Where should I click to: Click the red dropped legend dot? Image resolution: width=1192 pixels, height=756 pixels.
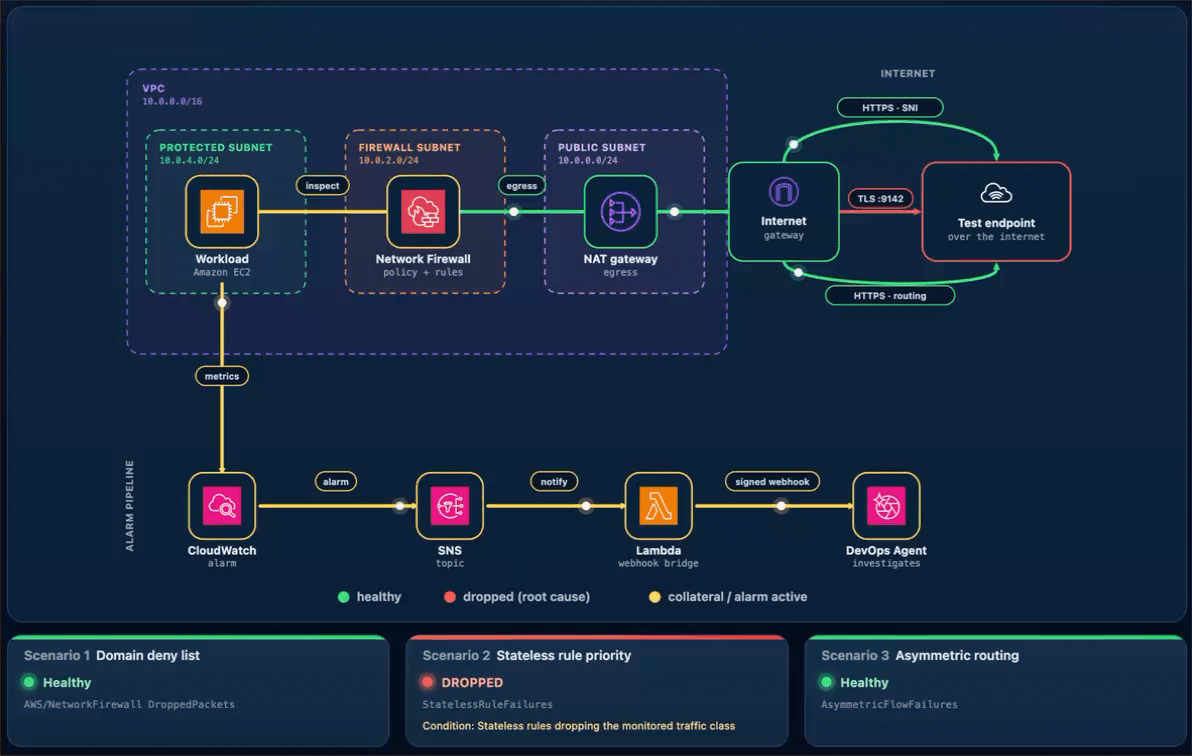(450, 597)
